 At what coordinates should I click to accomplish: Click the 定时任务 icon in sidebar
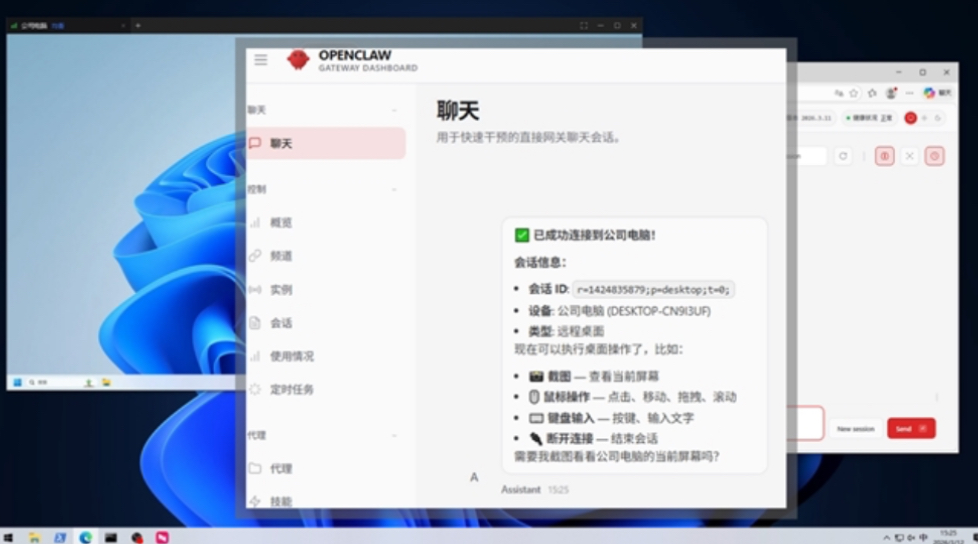pos(255,389)
